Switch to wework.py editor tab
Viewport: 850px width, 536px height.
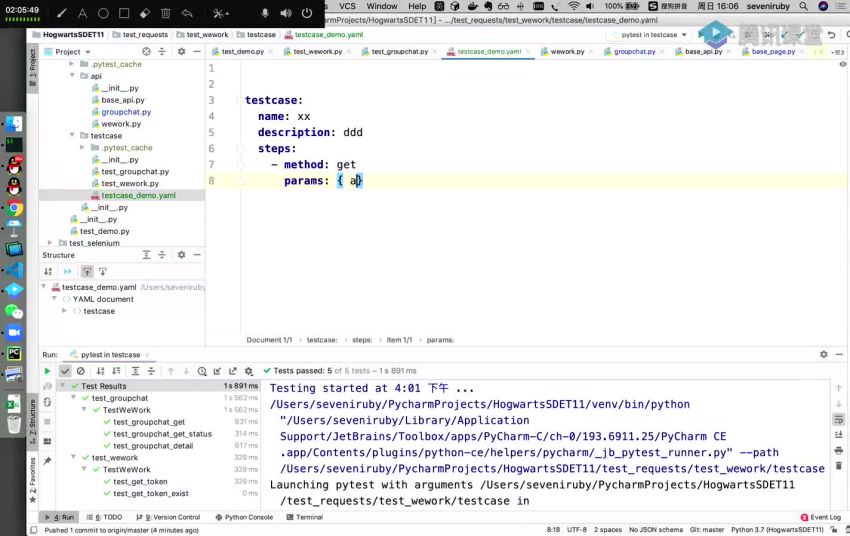pos(567,51)
